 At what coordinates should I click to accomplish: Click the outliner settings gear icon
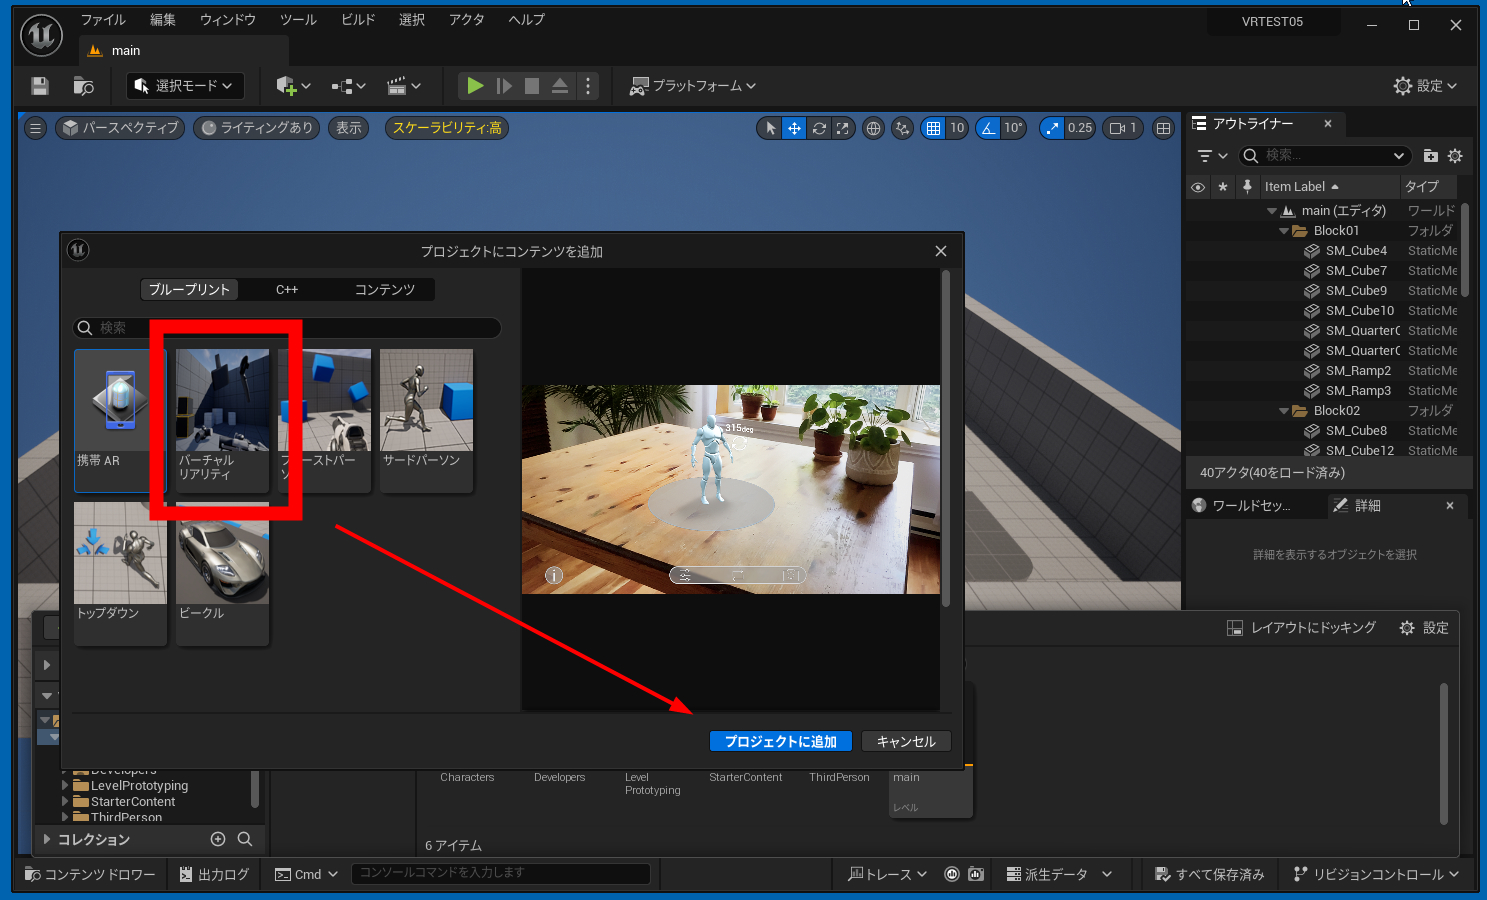coord(1455,156)
